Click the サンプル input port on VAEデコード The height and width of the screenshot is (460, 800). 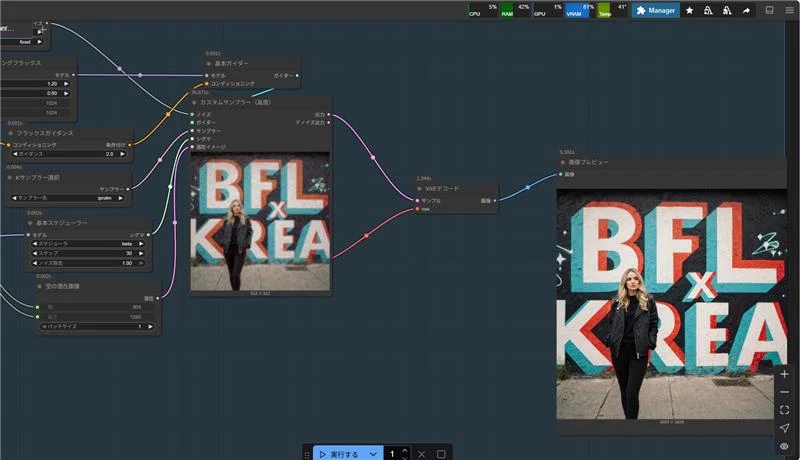pos(417,201)
